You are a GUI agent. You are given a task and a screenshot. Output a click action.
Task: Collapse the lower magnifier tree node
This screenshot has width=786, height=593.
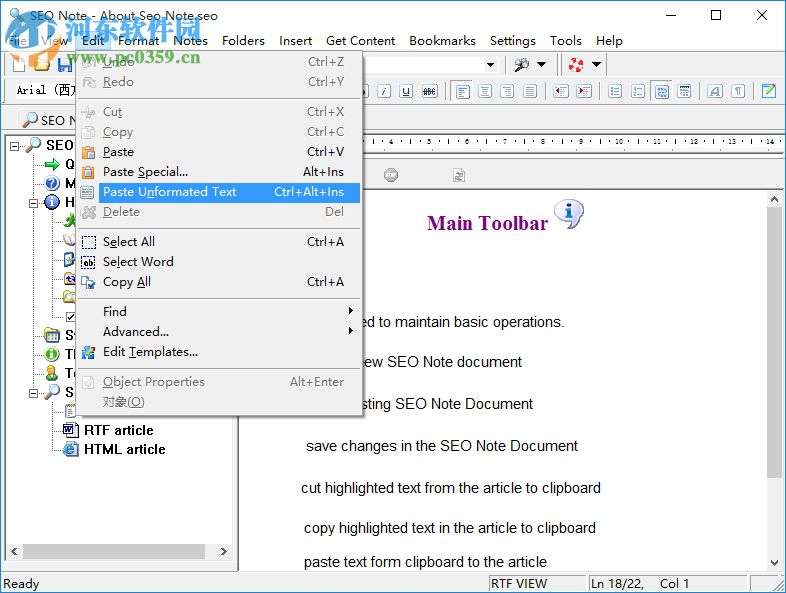point(33,393)
